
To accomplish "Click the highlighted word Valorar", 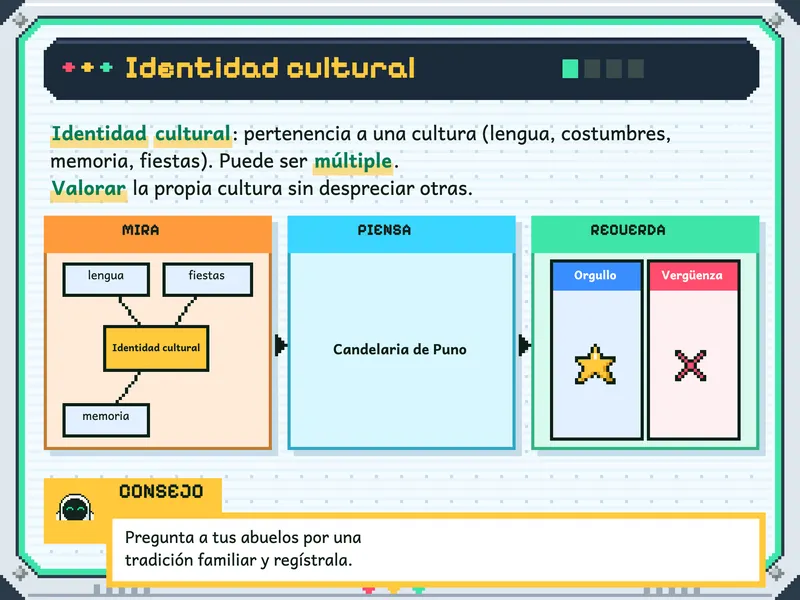I will pyautogui.click(x=88, y=189).
